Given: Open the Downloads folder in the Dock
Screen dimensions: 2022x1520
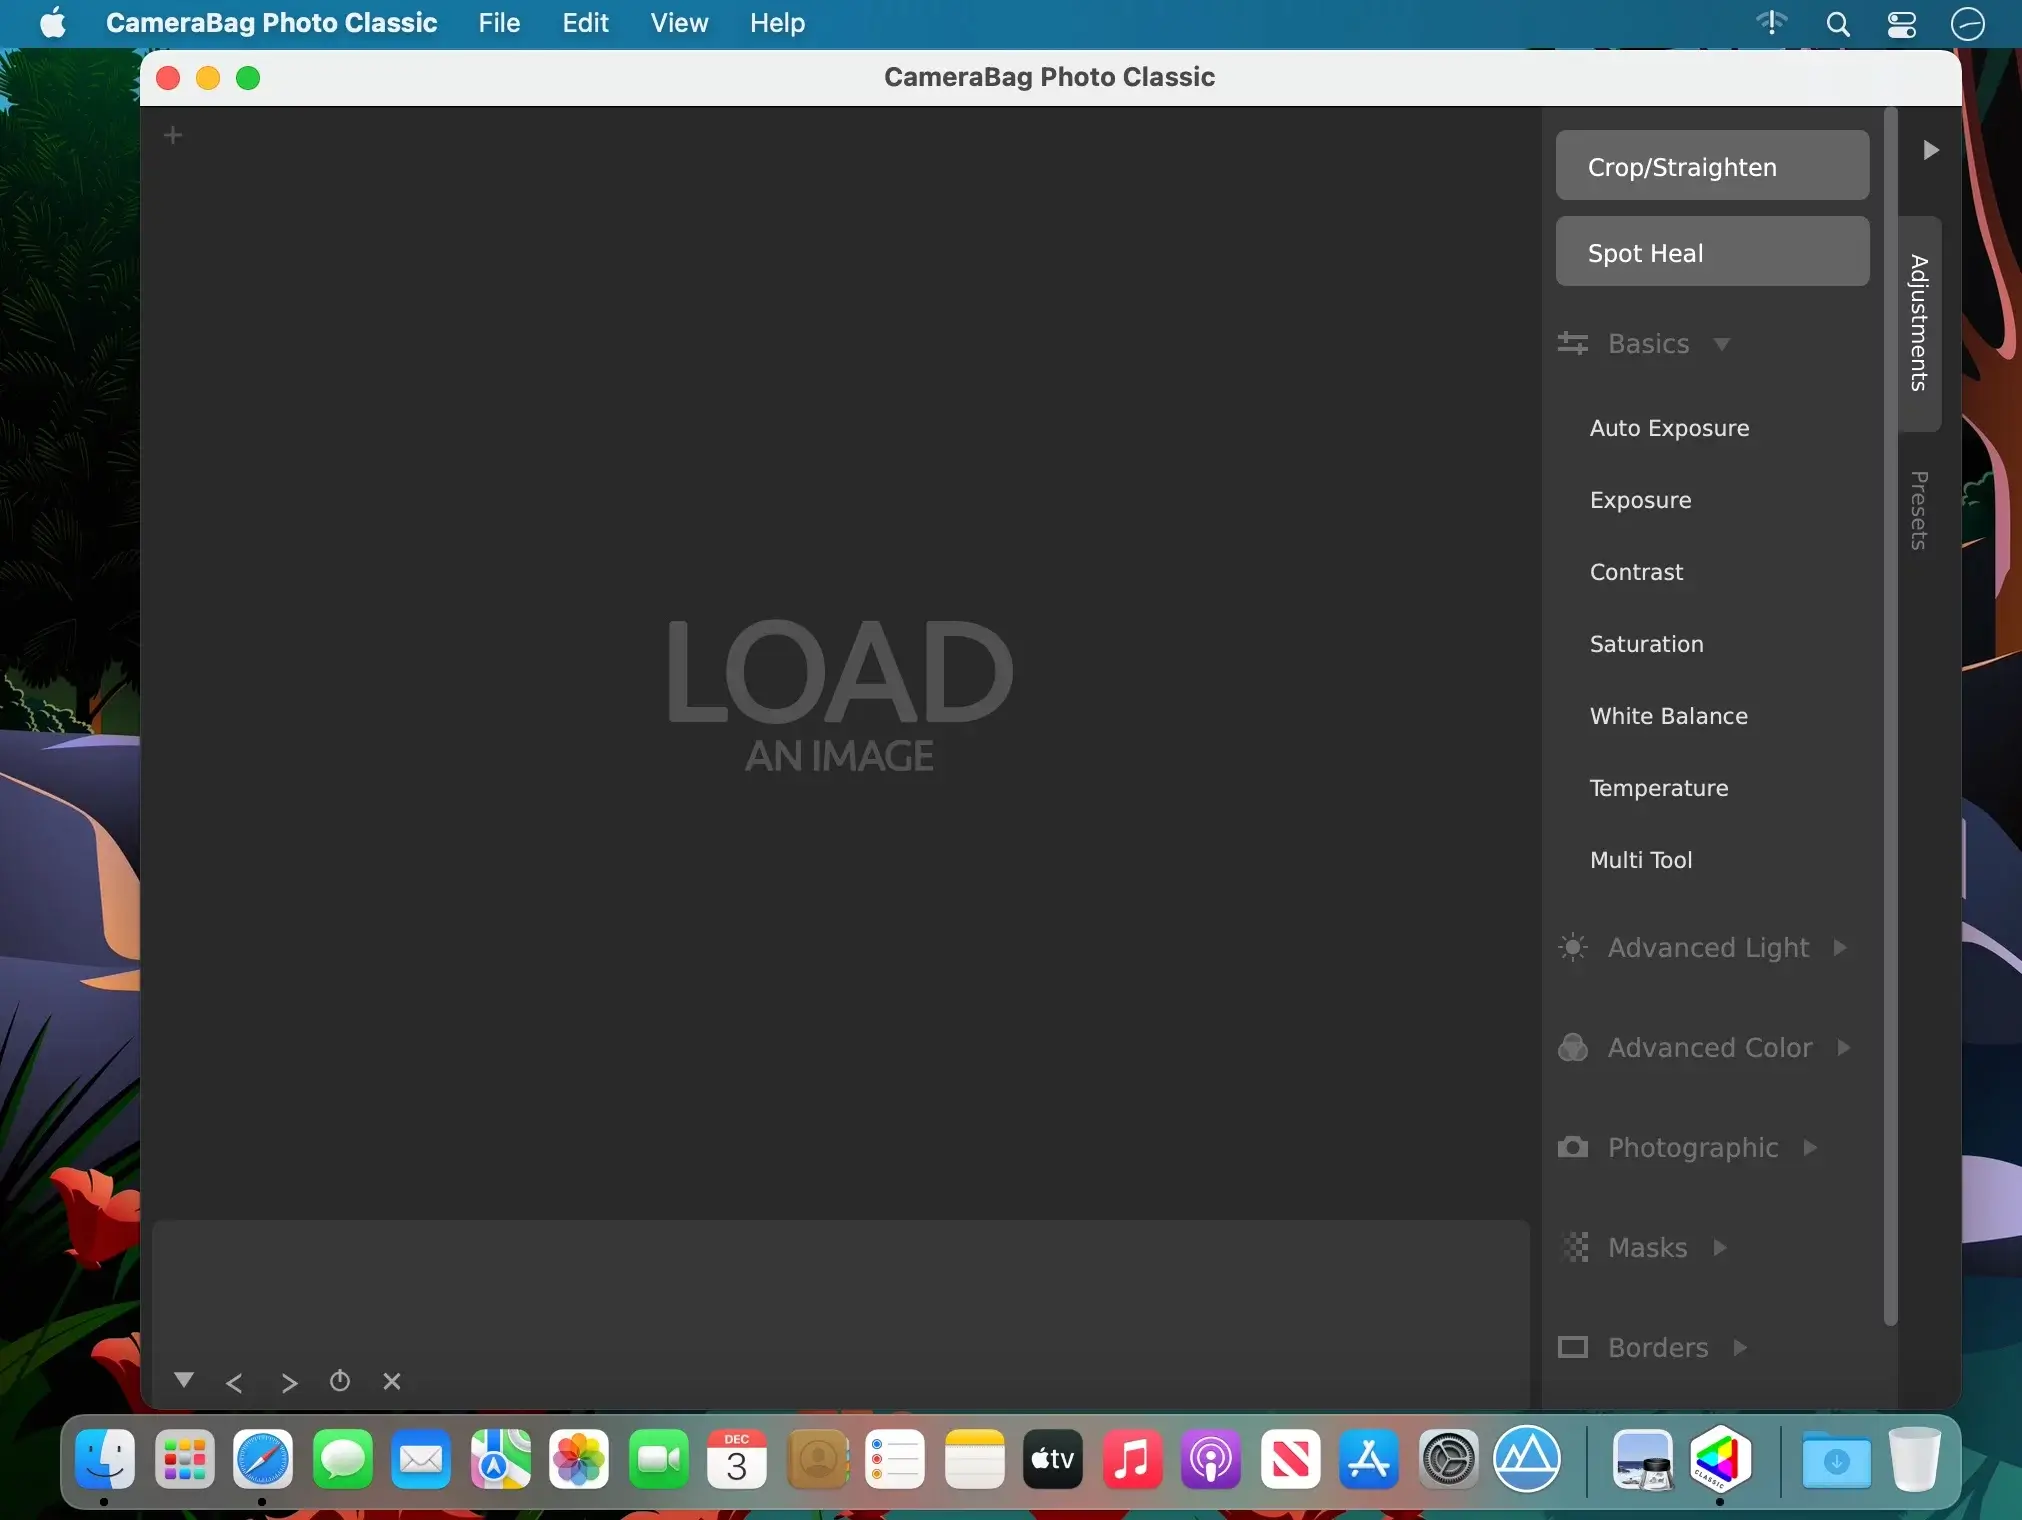Looking at the screenshot, I should point(1837,1460).
